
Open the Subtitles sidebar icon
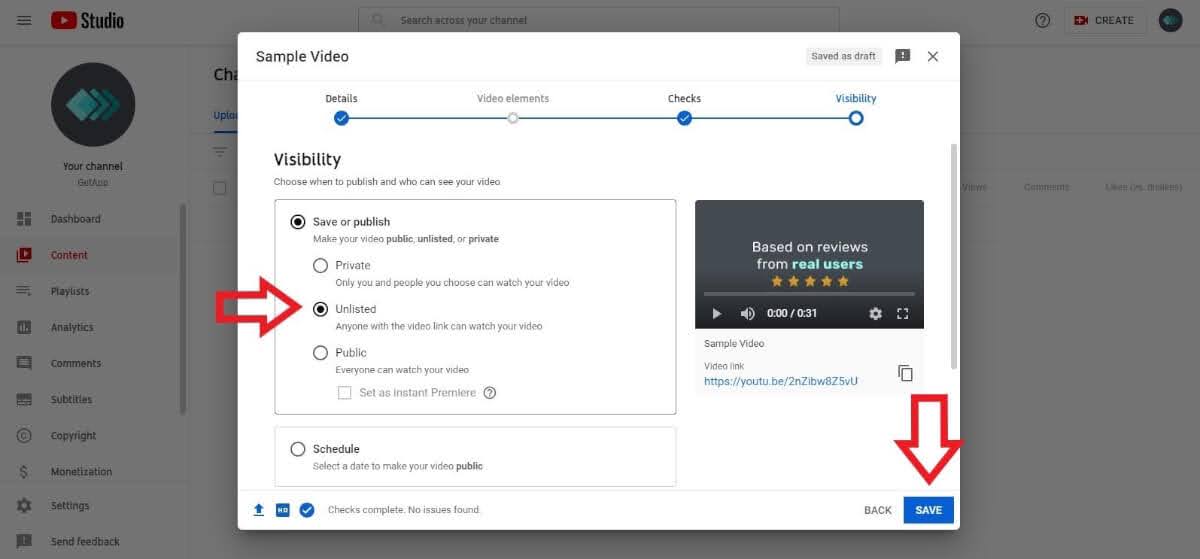click(24, 399)
